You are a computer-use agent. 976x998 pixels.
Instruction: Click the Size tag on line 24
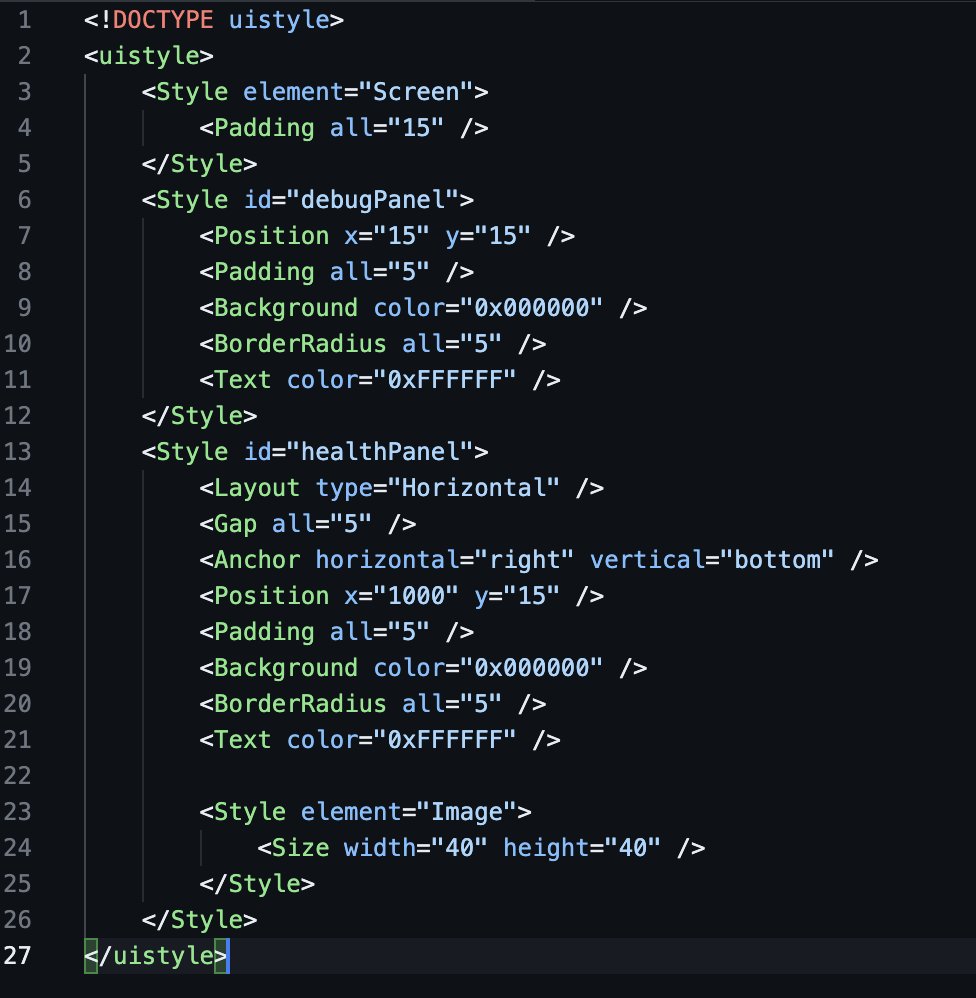tap(300, 848)
